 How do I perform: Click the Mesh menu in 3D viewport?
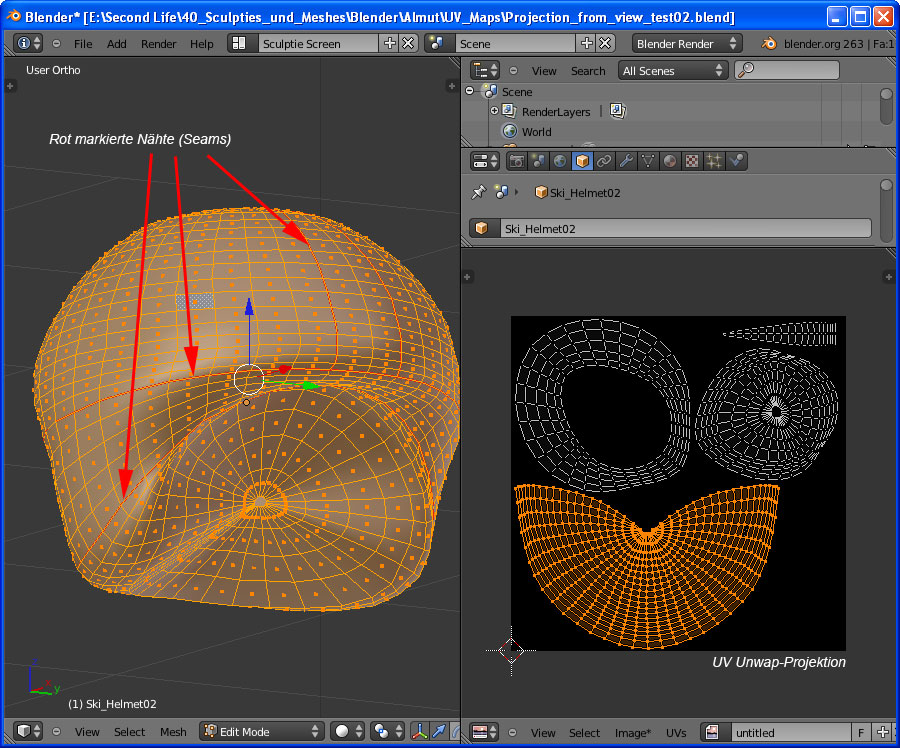click(x=173, y=732)
